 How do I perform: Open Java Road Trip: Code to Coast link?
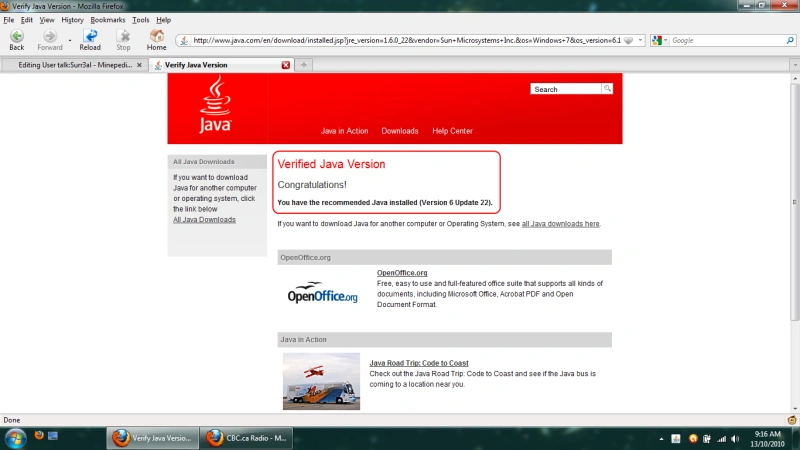tap(419, 363)
